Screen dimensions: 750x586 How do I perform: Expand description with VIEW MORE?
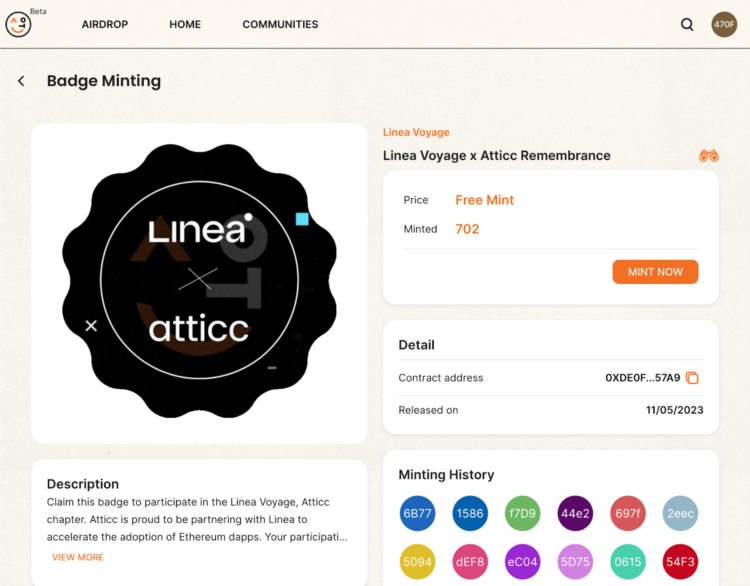coord(78,557)
